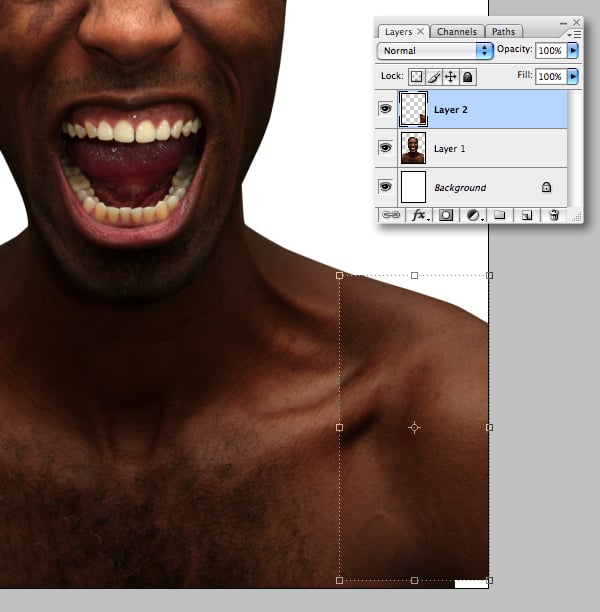
Task: Create new fill or adjustment layer
Action: (473, 215)
